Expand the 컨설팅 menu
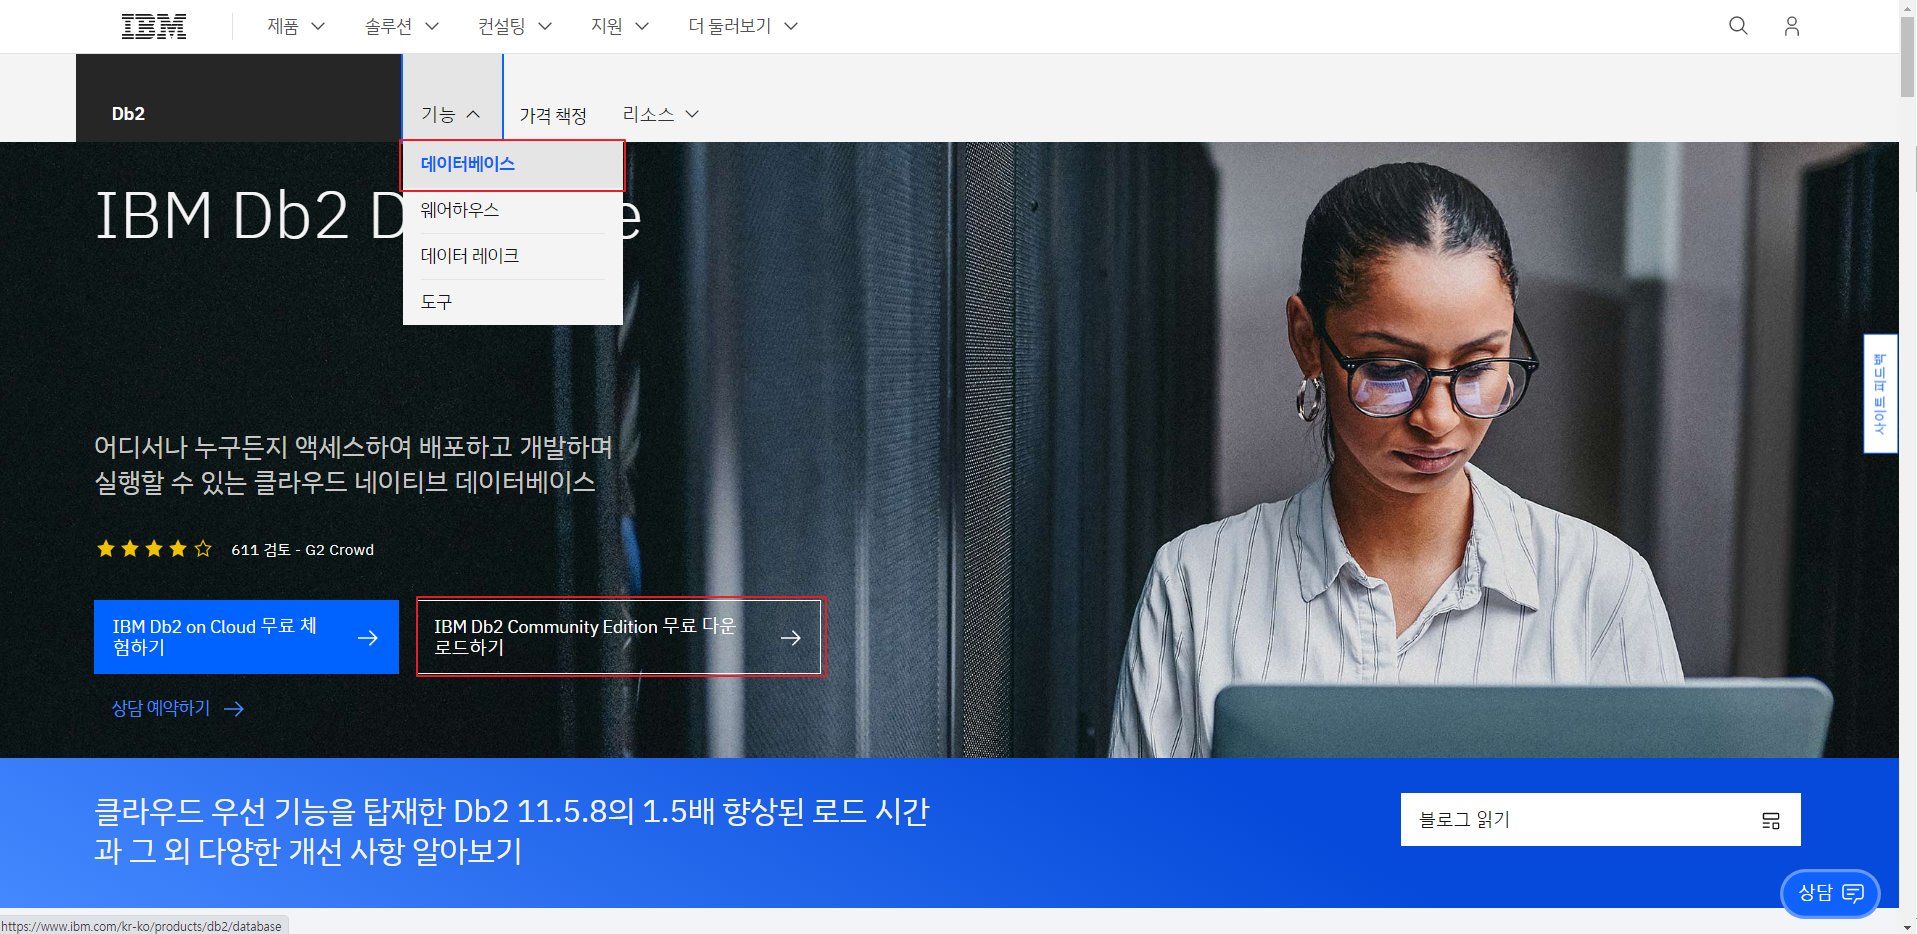 tap(515, 26)
